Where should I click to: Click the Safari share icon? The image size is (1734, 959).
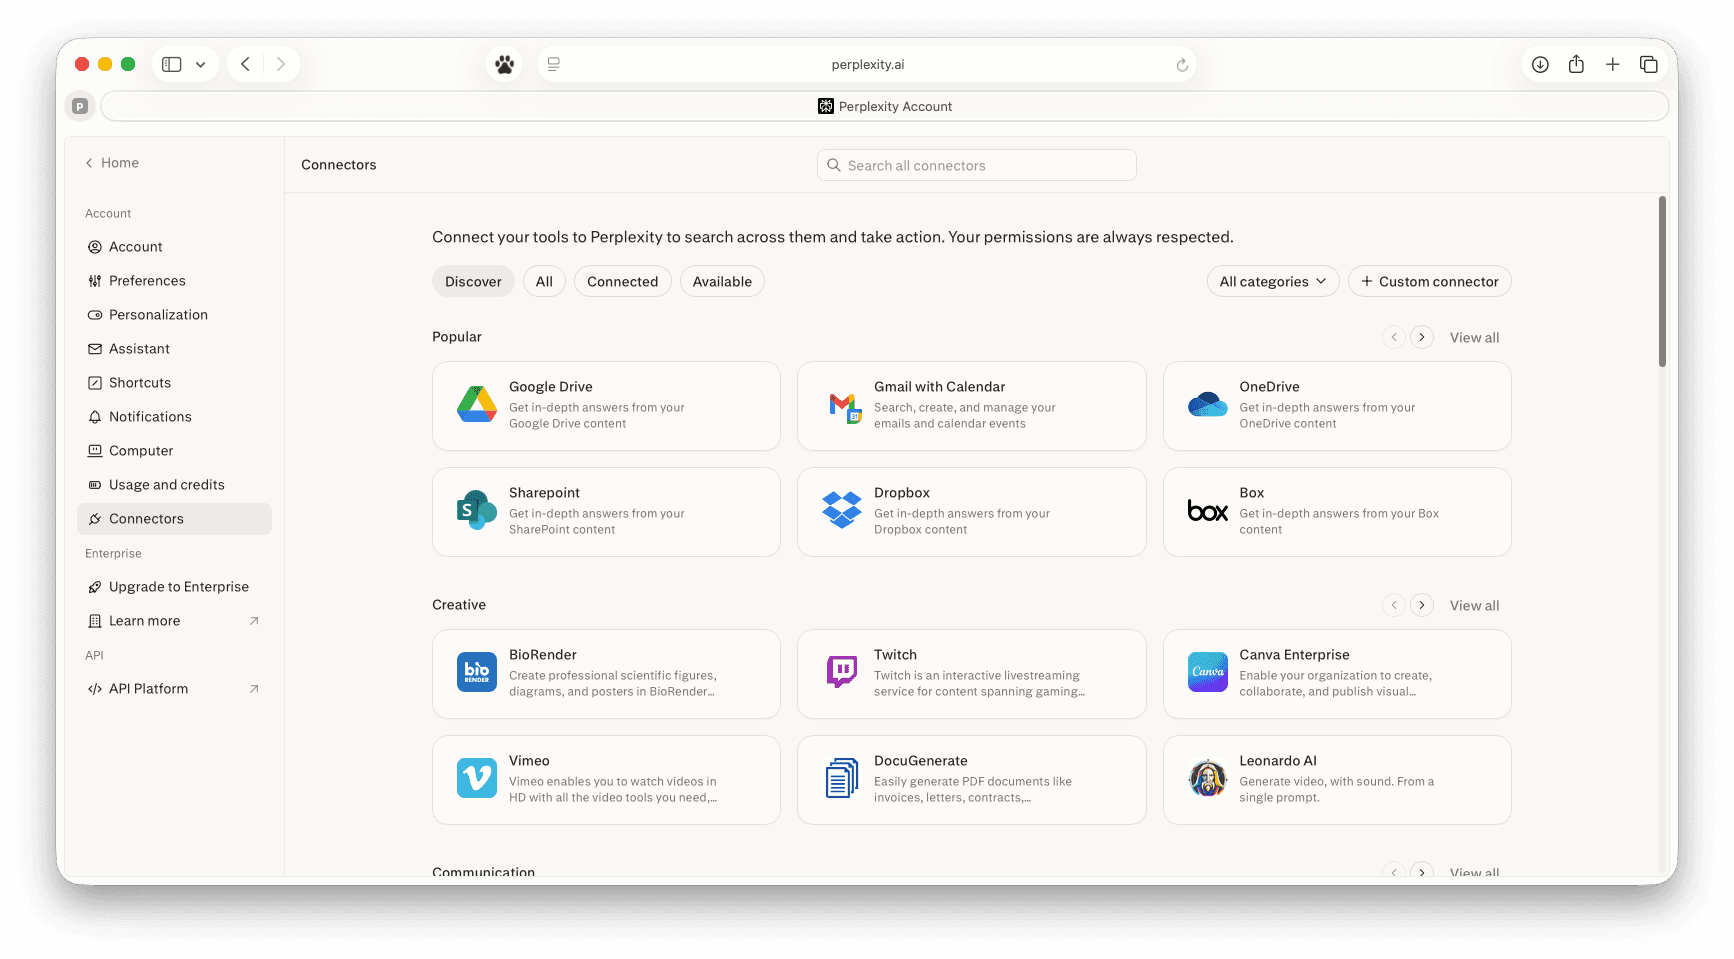1576,65
